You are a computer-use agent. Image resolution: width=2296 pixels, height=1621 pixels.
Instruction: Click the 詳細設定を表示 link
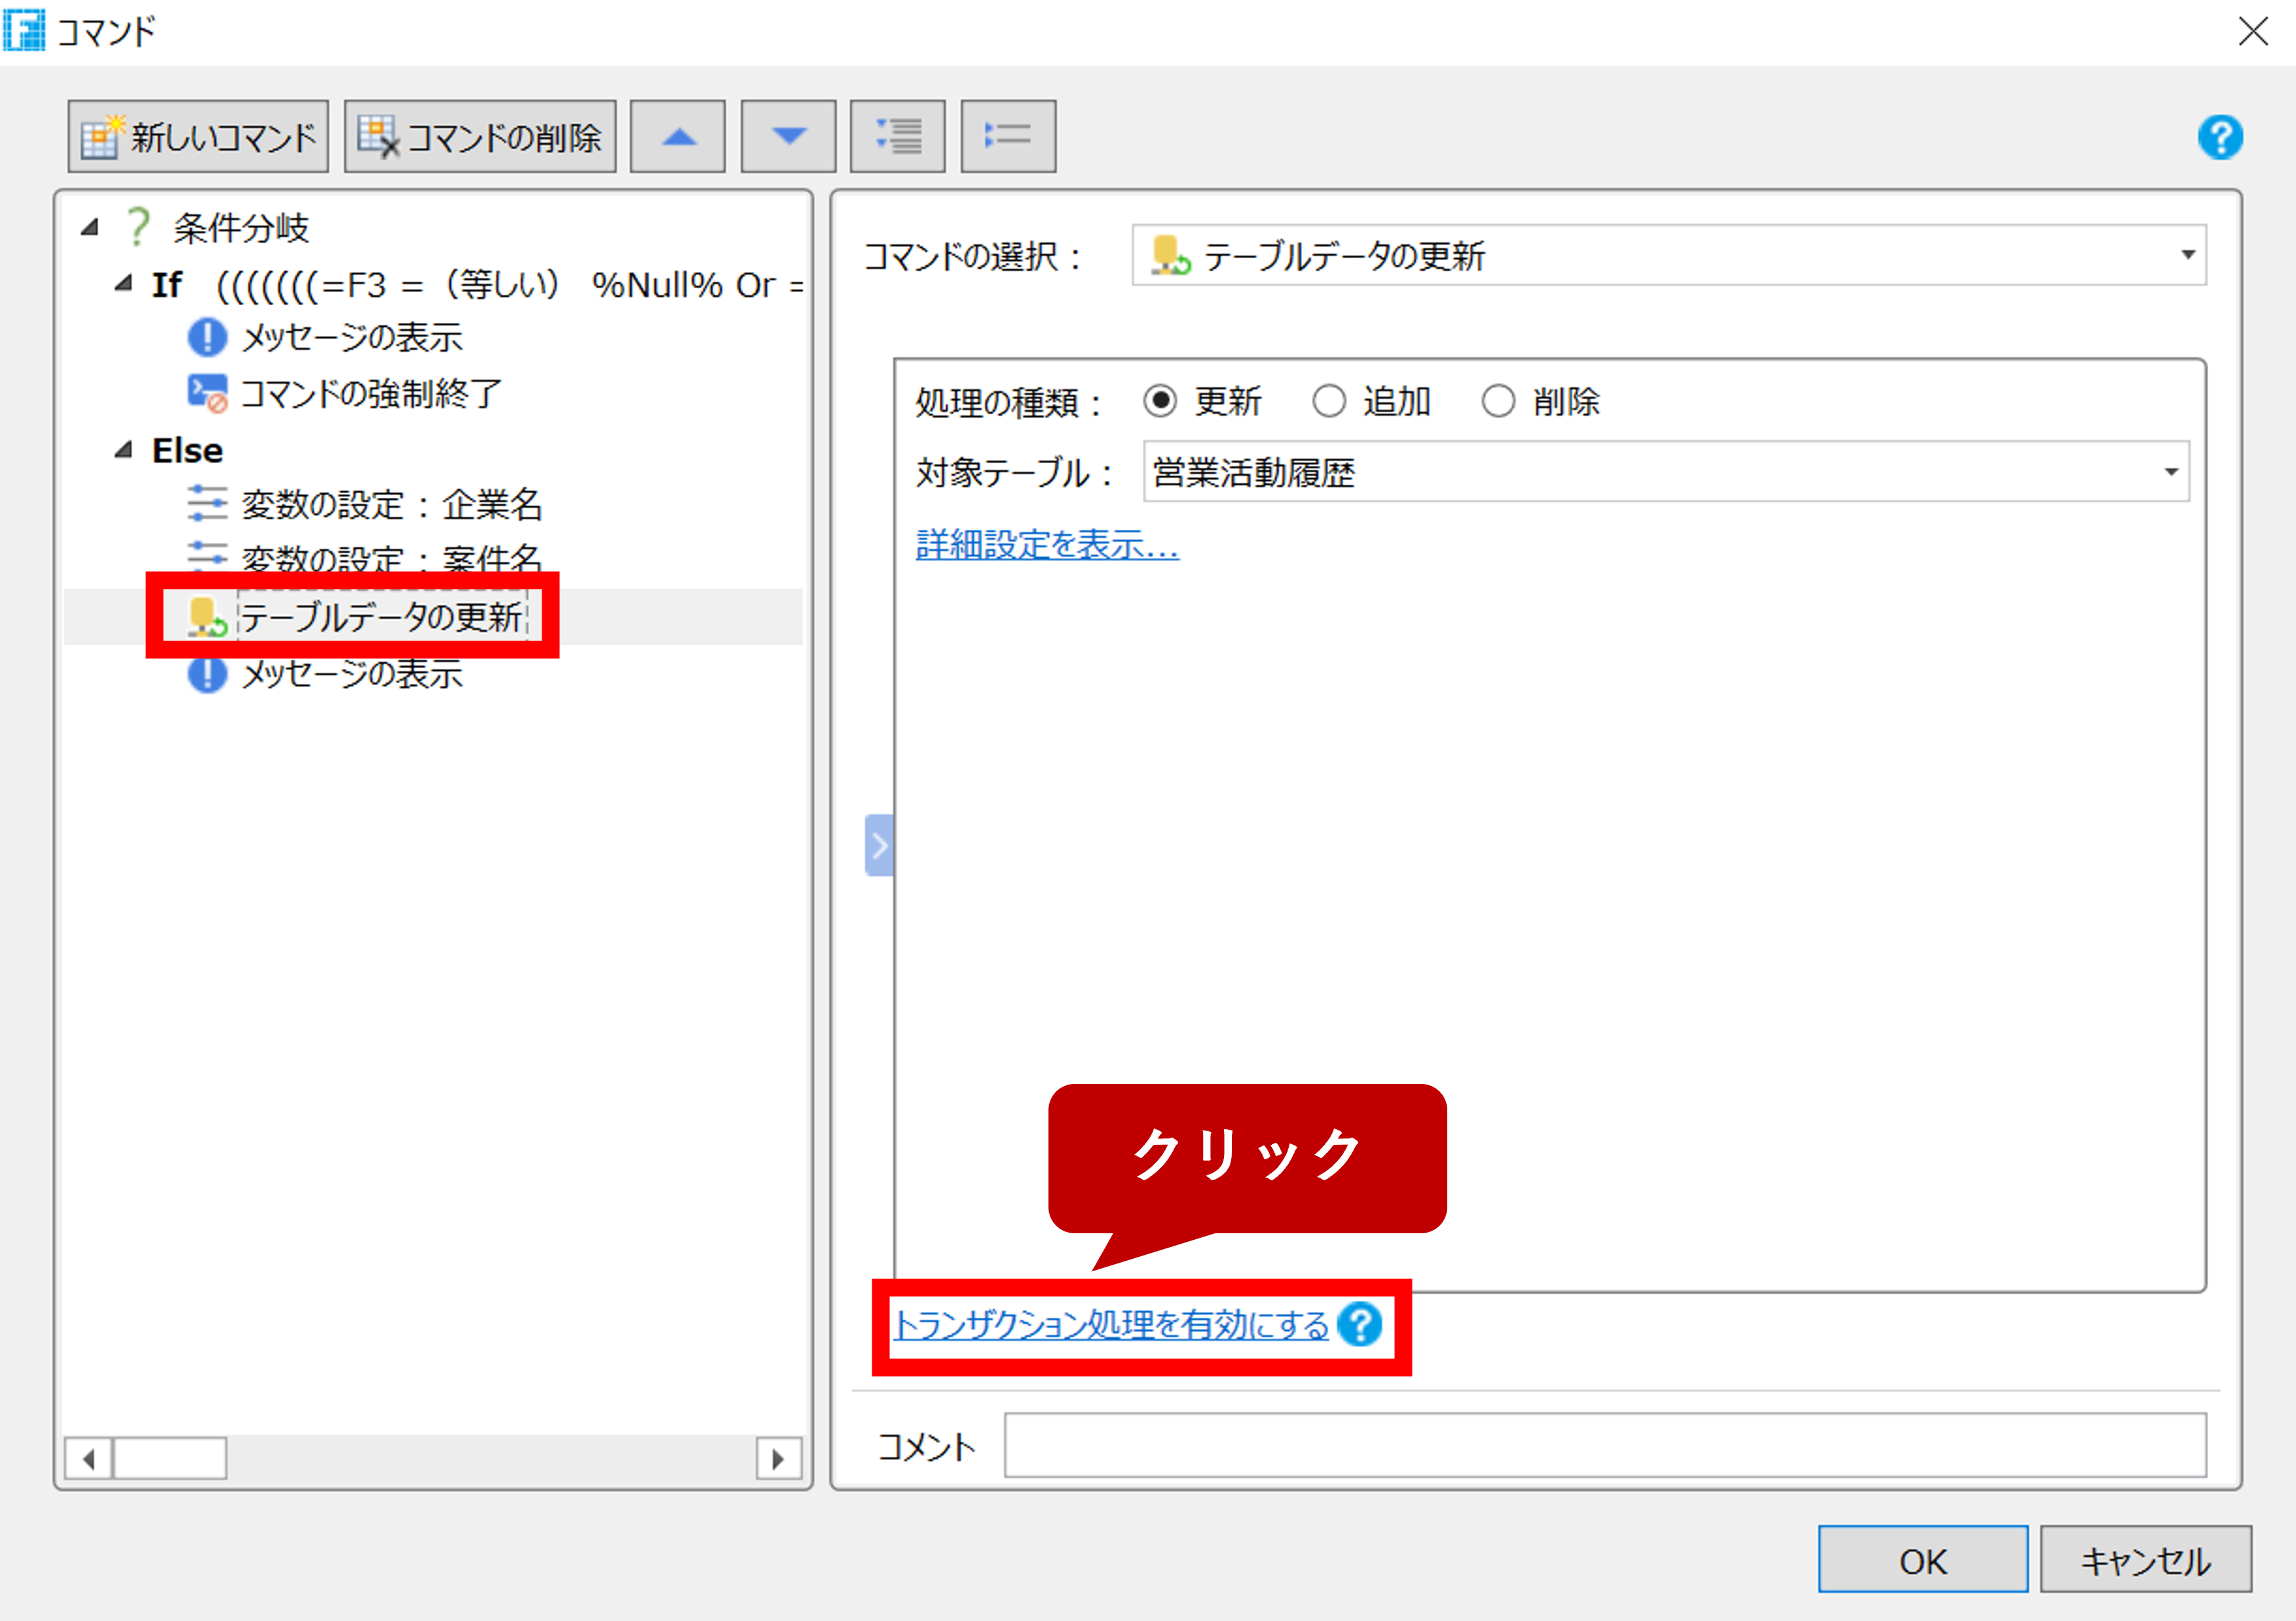pos(1044,545)
